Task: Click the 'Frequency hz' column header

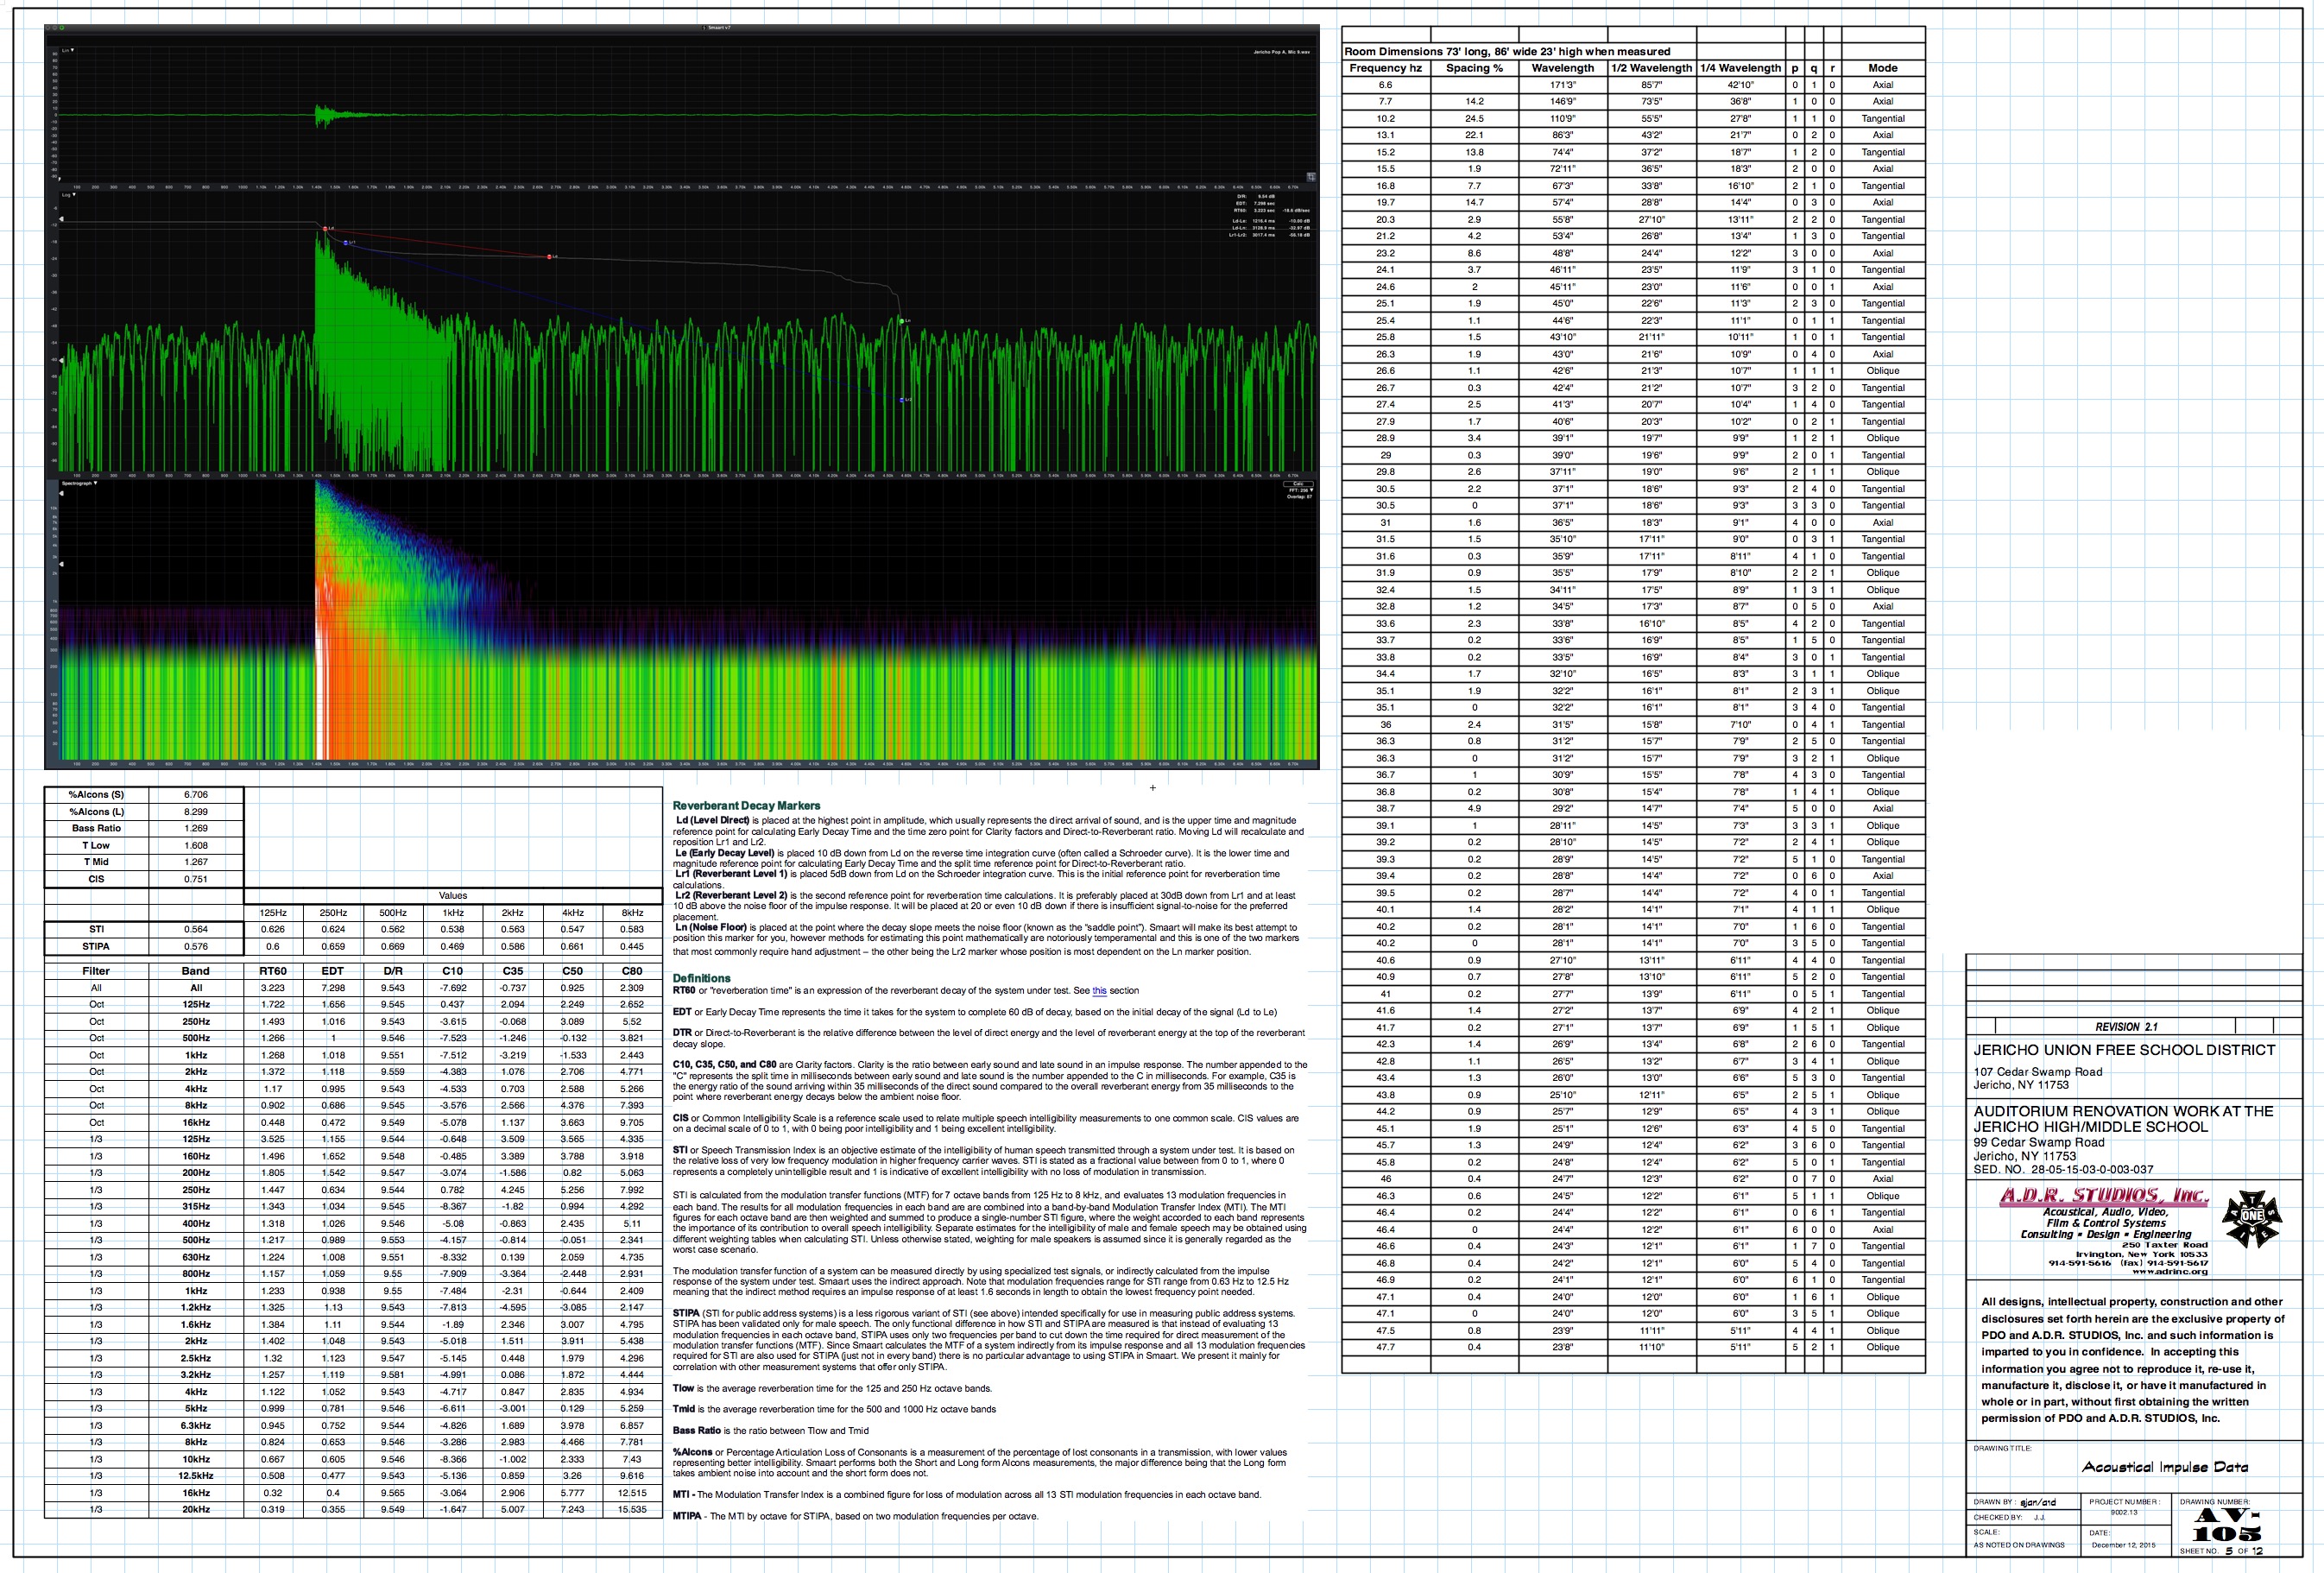Action: coord(1386,68)
